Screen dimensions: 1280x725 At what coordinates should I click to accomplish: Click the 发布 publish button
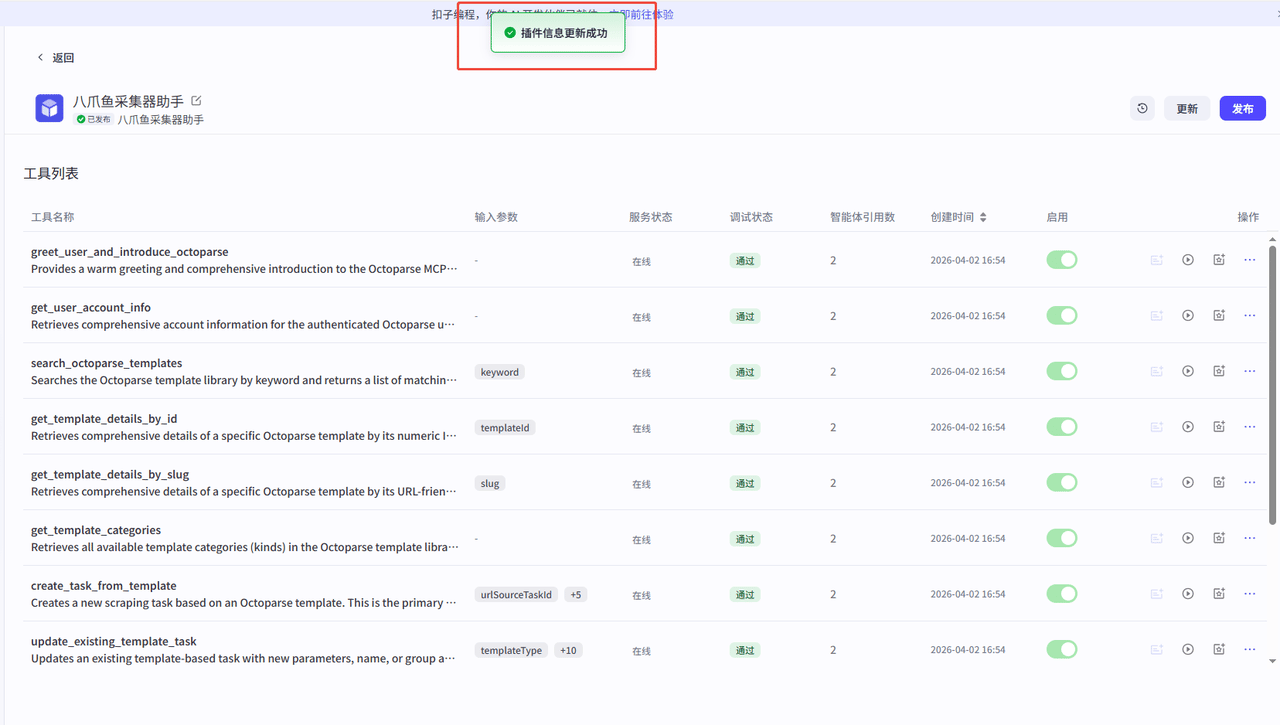click(x=1243, y=108)
